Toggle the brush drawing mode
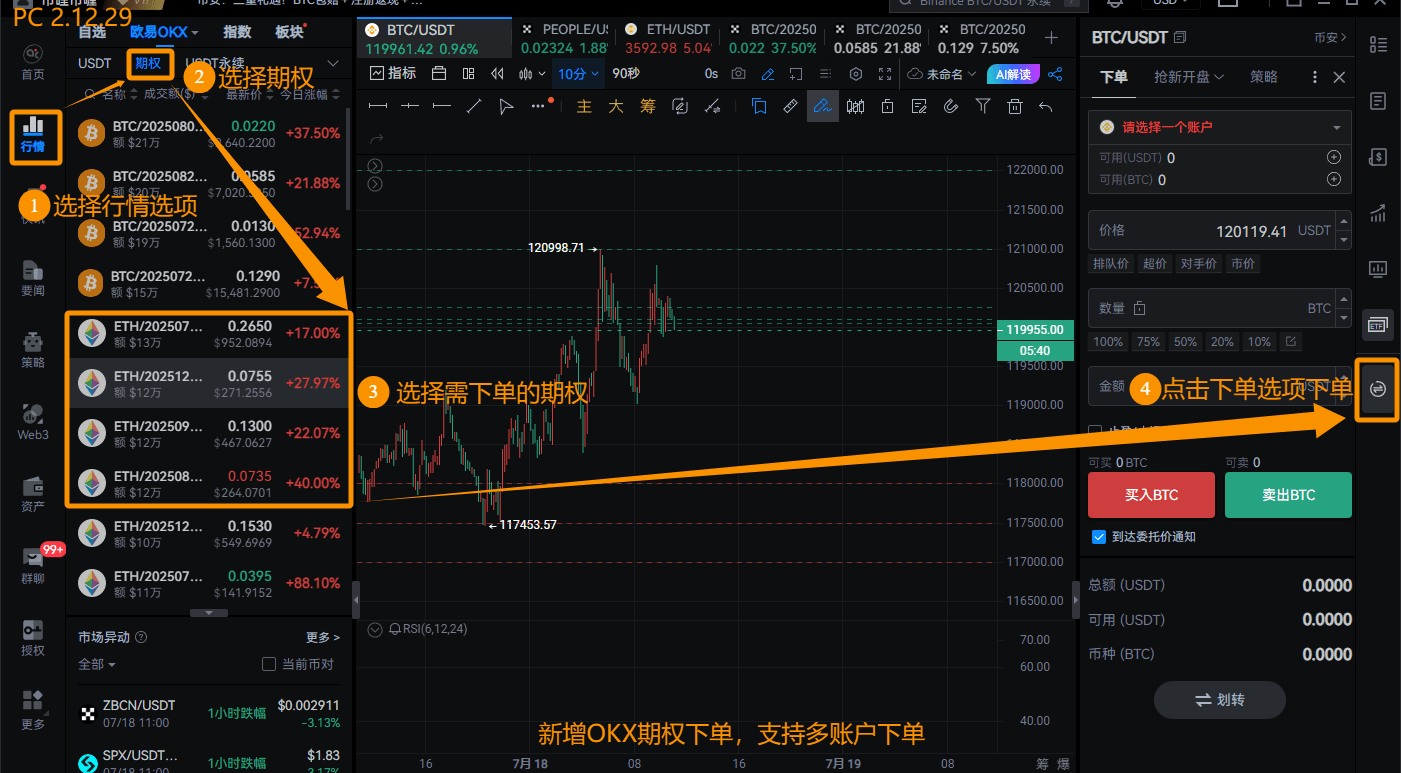The width and height of the screenshot is (1401, 773). tap(823, 105)
